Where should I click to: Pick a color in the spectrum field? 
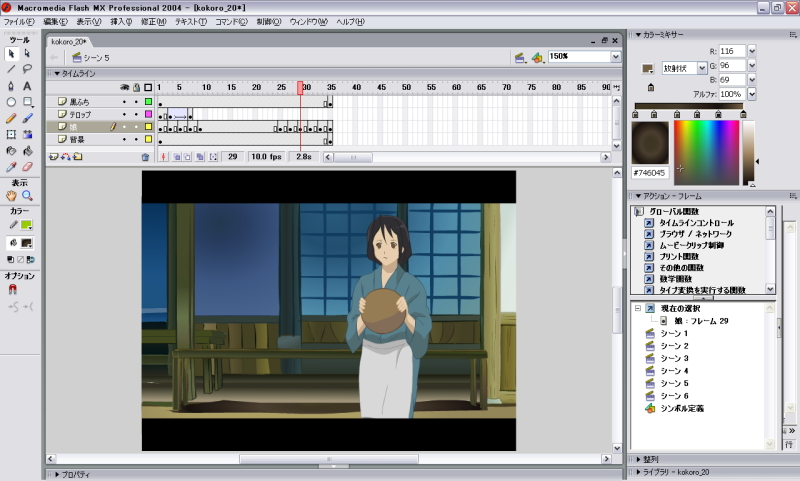point(706,153)
